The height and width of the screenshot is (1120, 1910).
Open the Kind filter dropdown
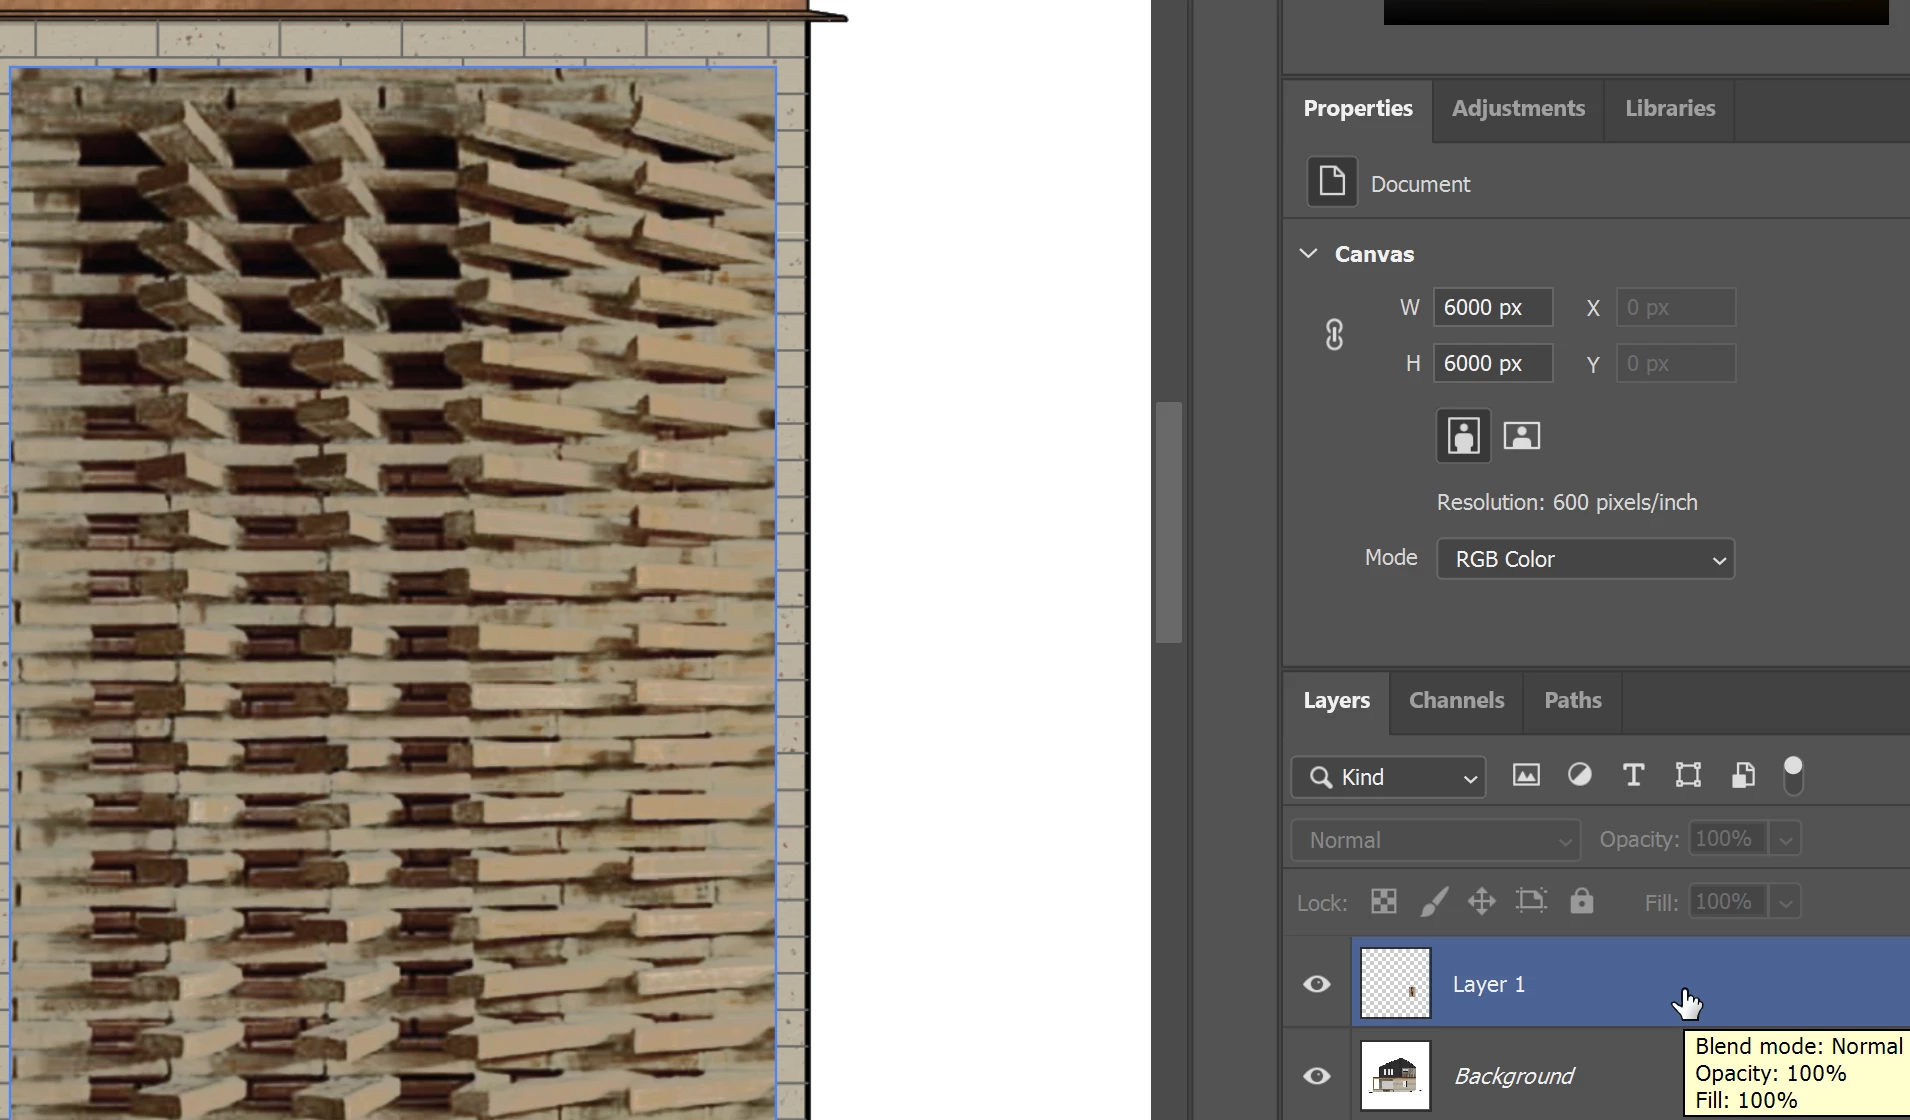point(1389,777)
